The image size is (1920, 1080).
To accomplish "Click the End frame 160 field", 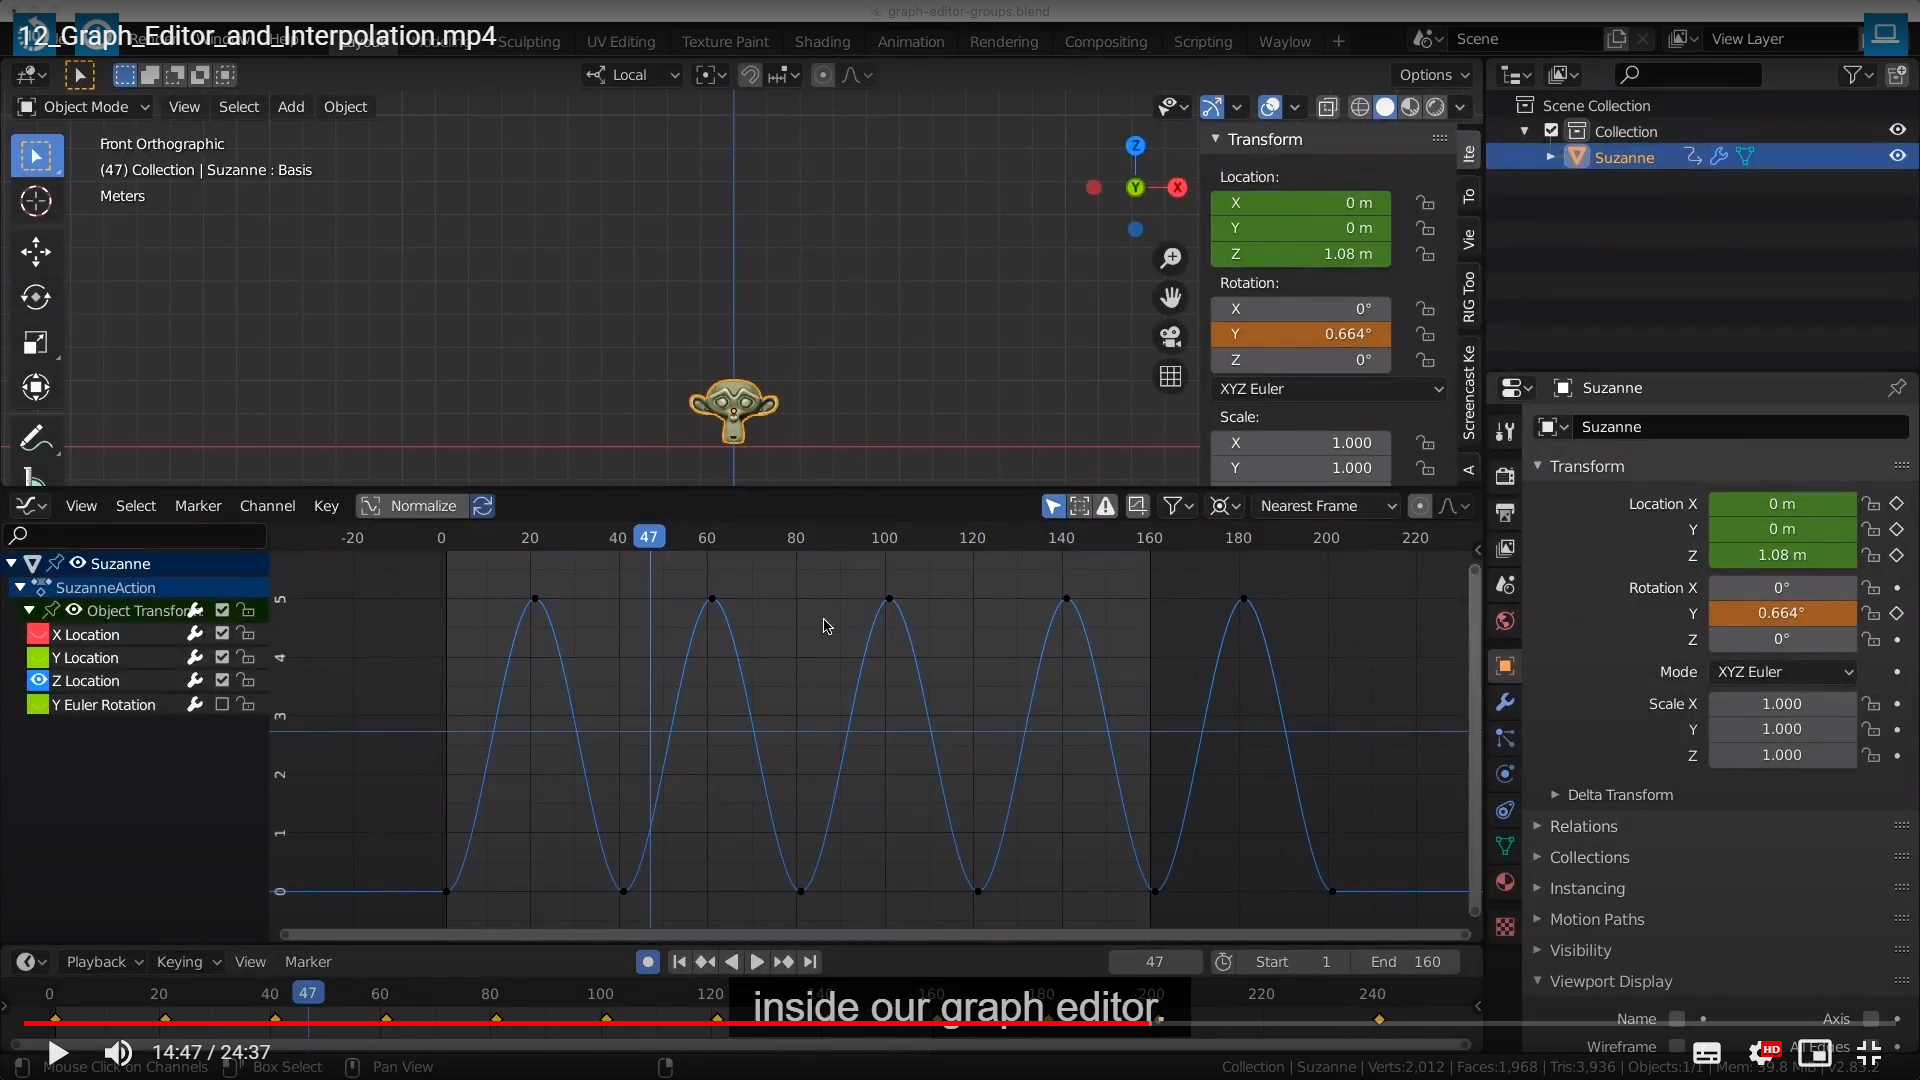I will (x=1405, y=962).
